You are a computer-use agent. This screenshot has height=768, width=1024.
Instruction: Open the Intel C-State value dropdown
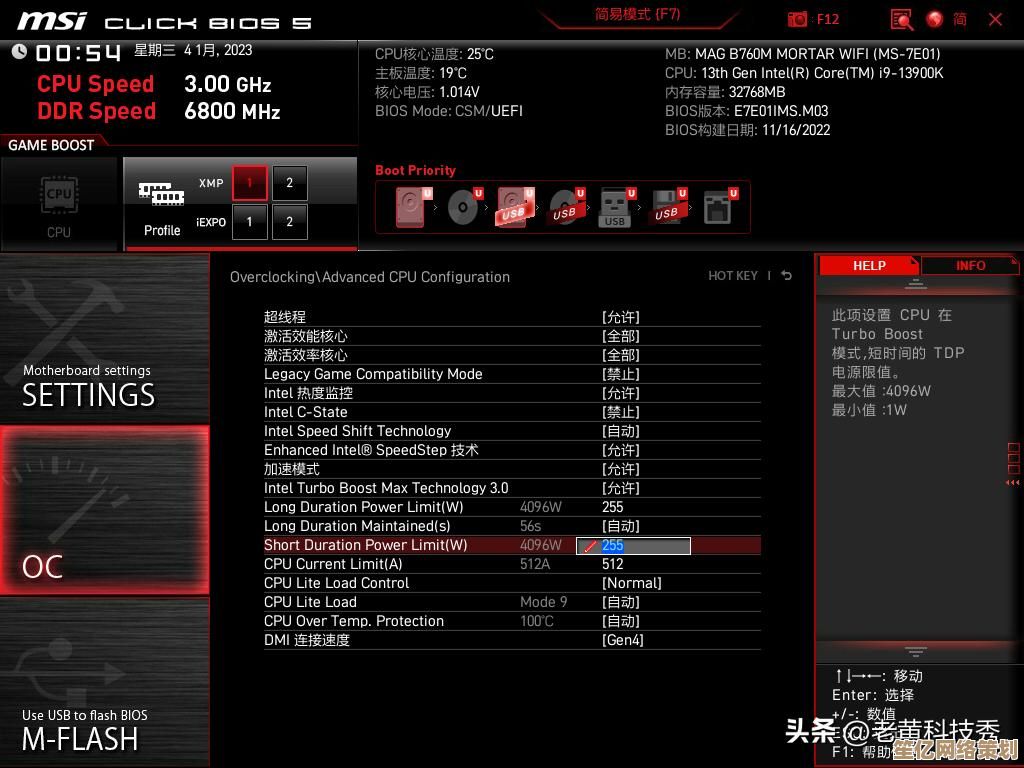pos(620,412)
